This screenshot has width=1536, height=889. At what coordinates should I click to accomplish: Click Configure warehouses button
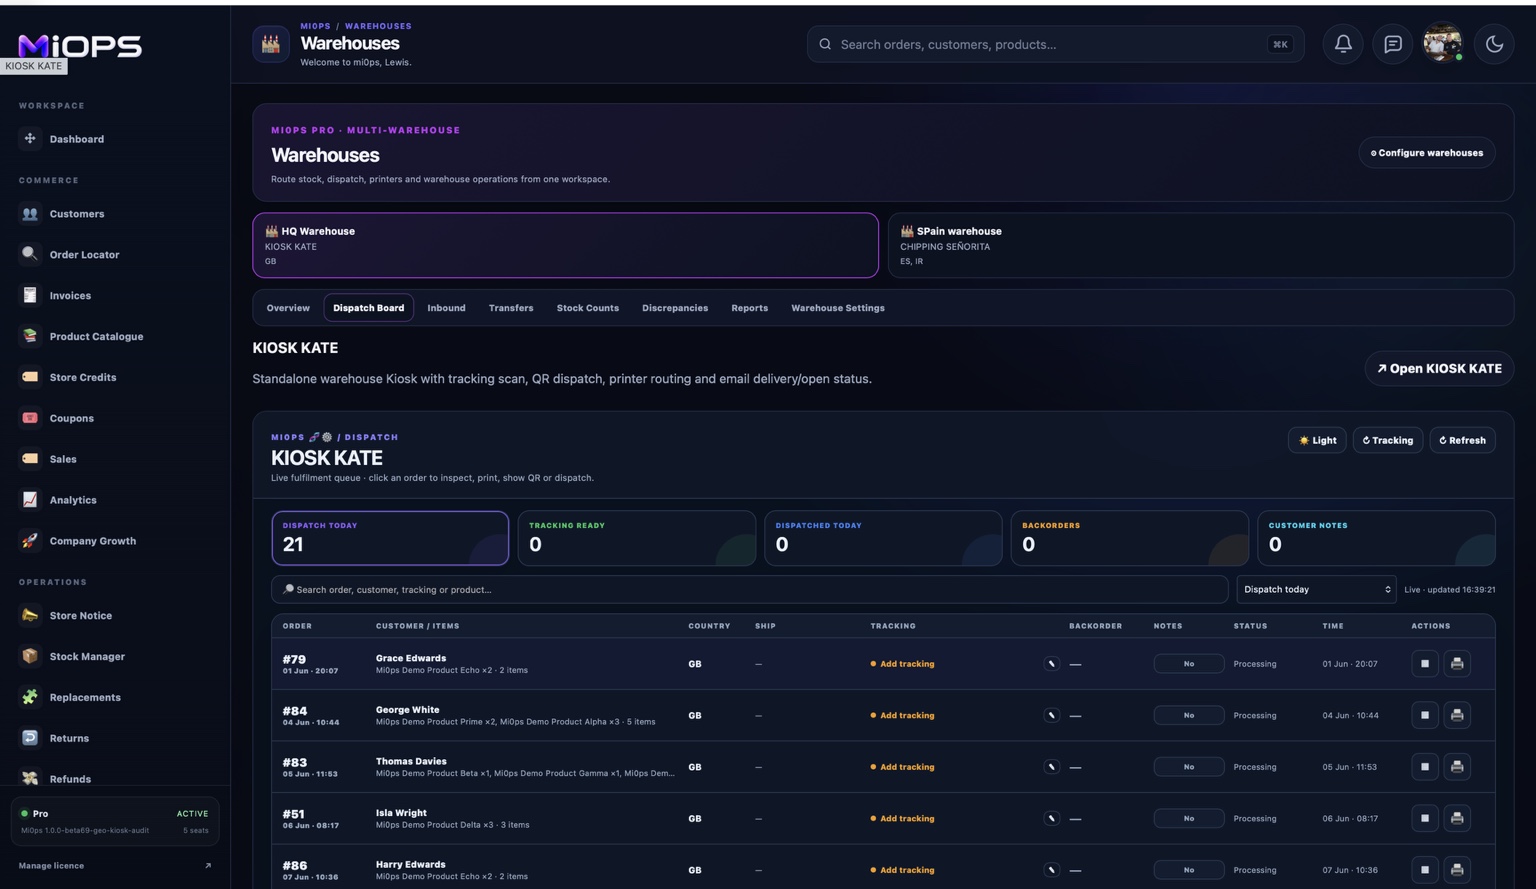[x=1427, y=153]
